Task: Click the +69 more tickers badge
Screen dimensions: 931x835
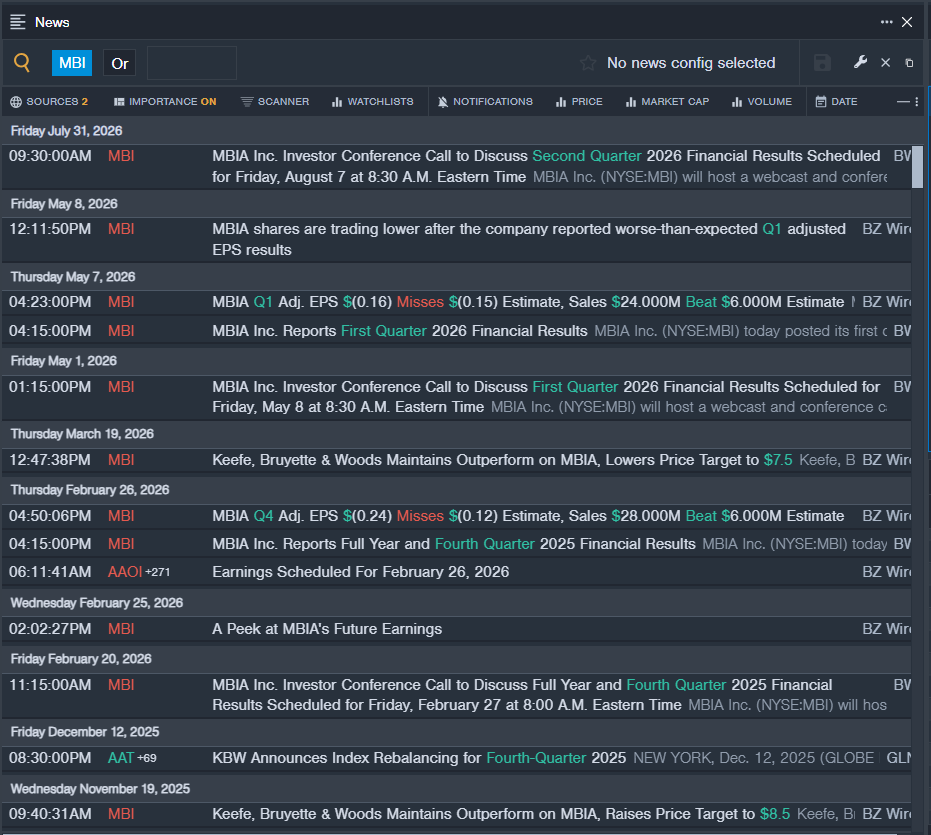Action: (x=147, y=758)
